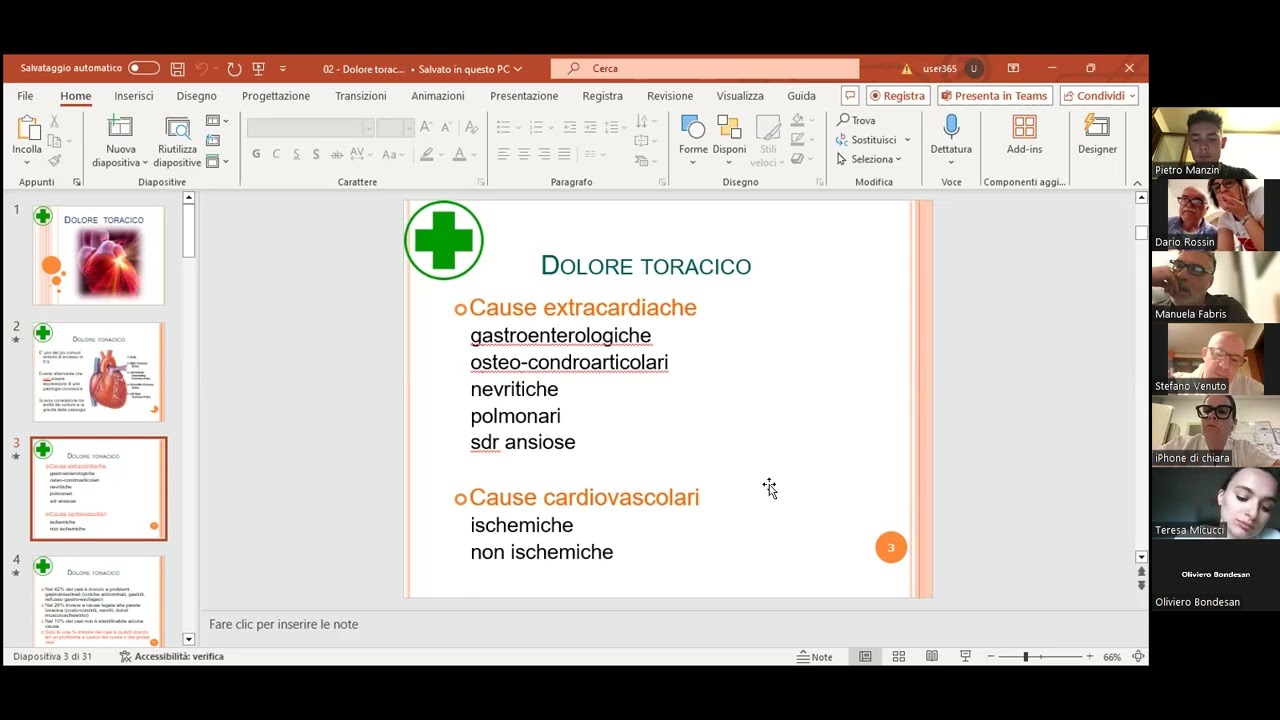1280x720 pixels.
Task: Click the Add-ins icon
Action: pyautogui.click(x=1024, y=127)
